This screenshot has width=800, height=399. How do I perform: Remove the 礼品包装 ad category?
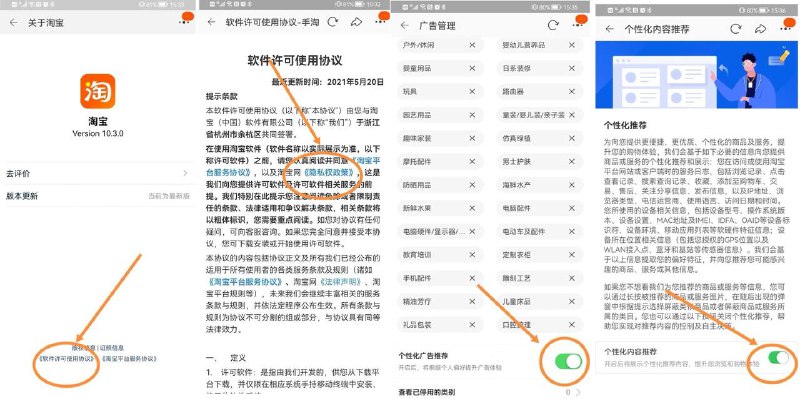[x=472, y=325]
